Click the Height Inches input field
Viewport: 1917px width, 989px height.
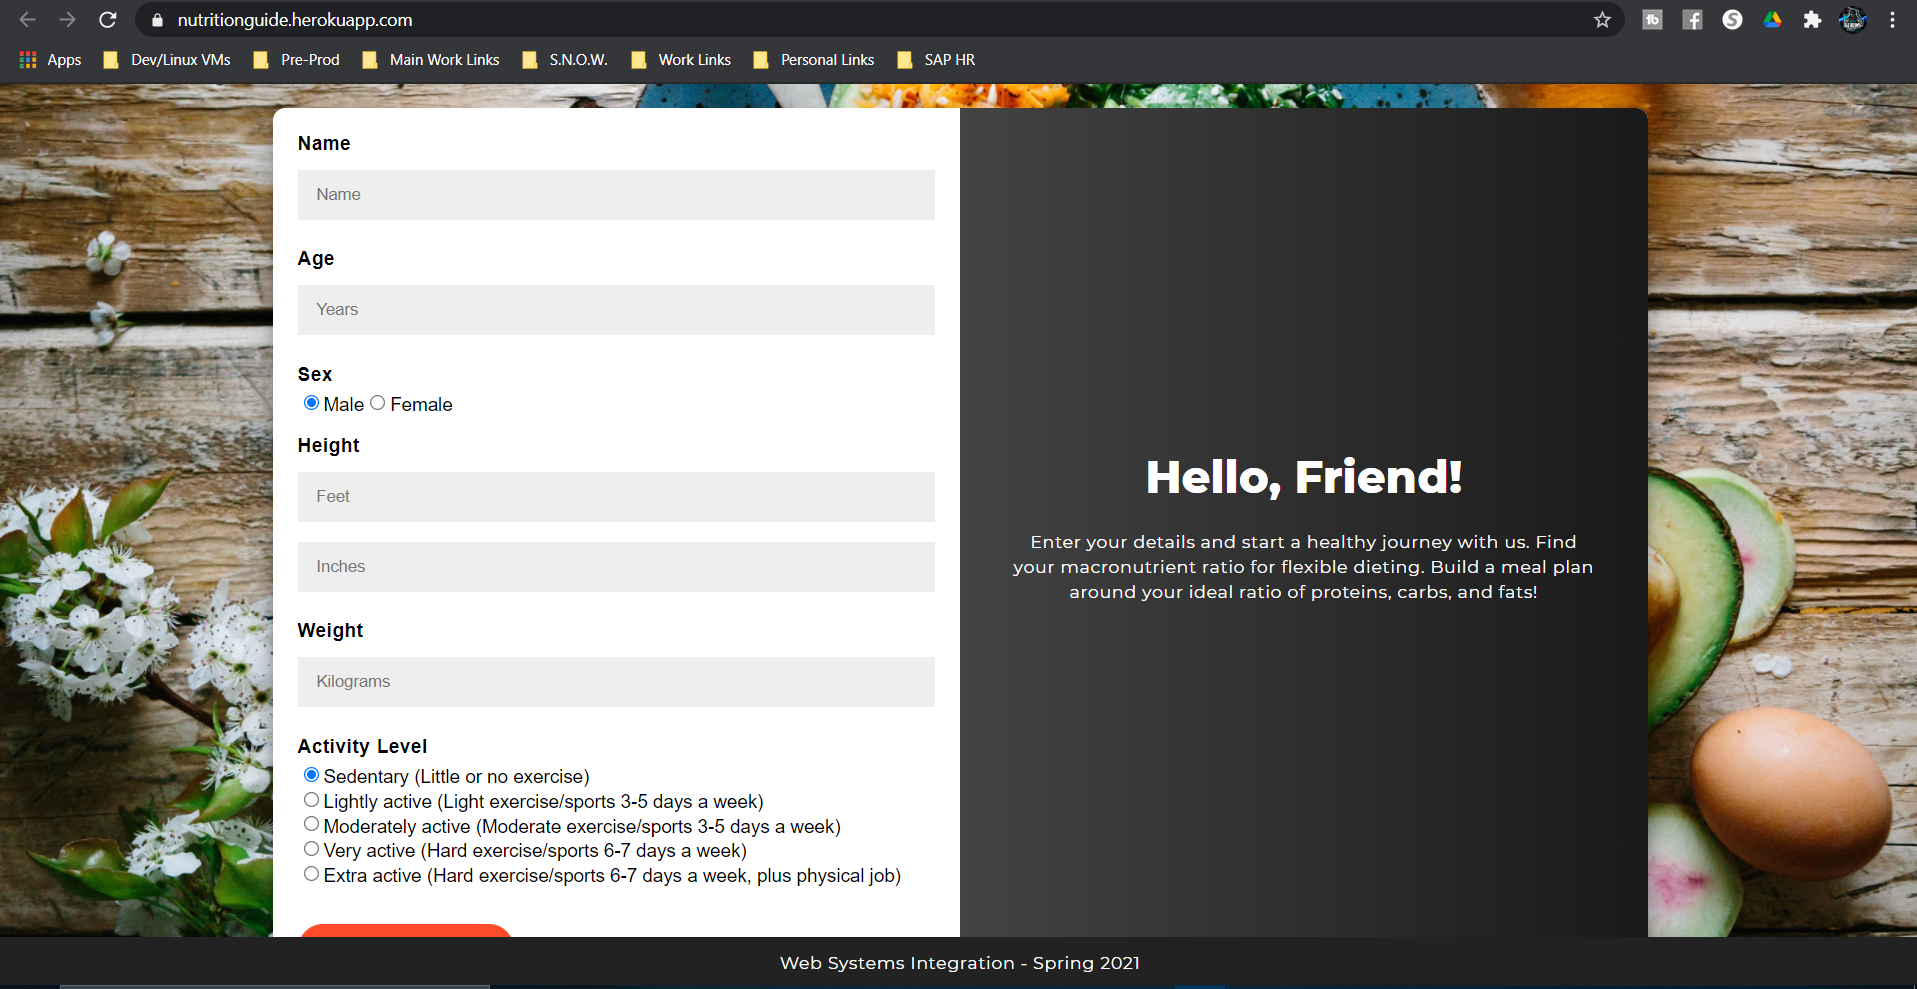[x=616, y=567]
